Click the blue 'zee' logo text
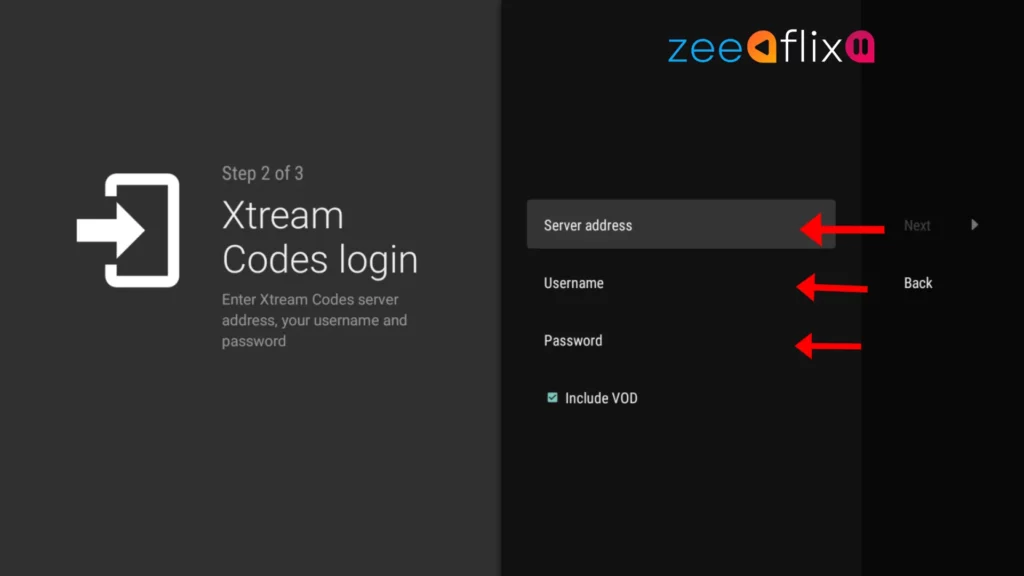Screen dimensions: 1024x576 coord(705,50)
